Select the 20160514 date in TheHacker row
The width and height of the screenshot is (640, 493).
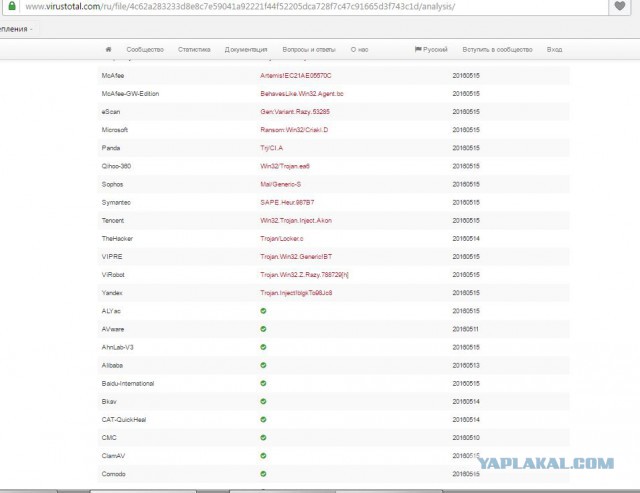click(x=466, y=238)
